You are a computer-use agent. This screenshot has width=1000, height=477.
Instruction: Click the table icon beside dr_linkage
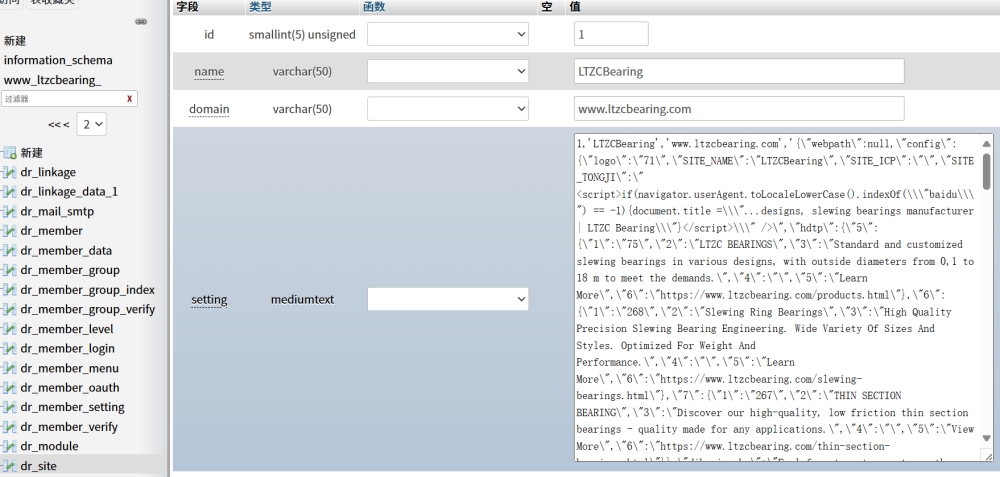[x=9, y=172]
